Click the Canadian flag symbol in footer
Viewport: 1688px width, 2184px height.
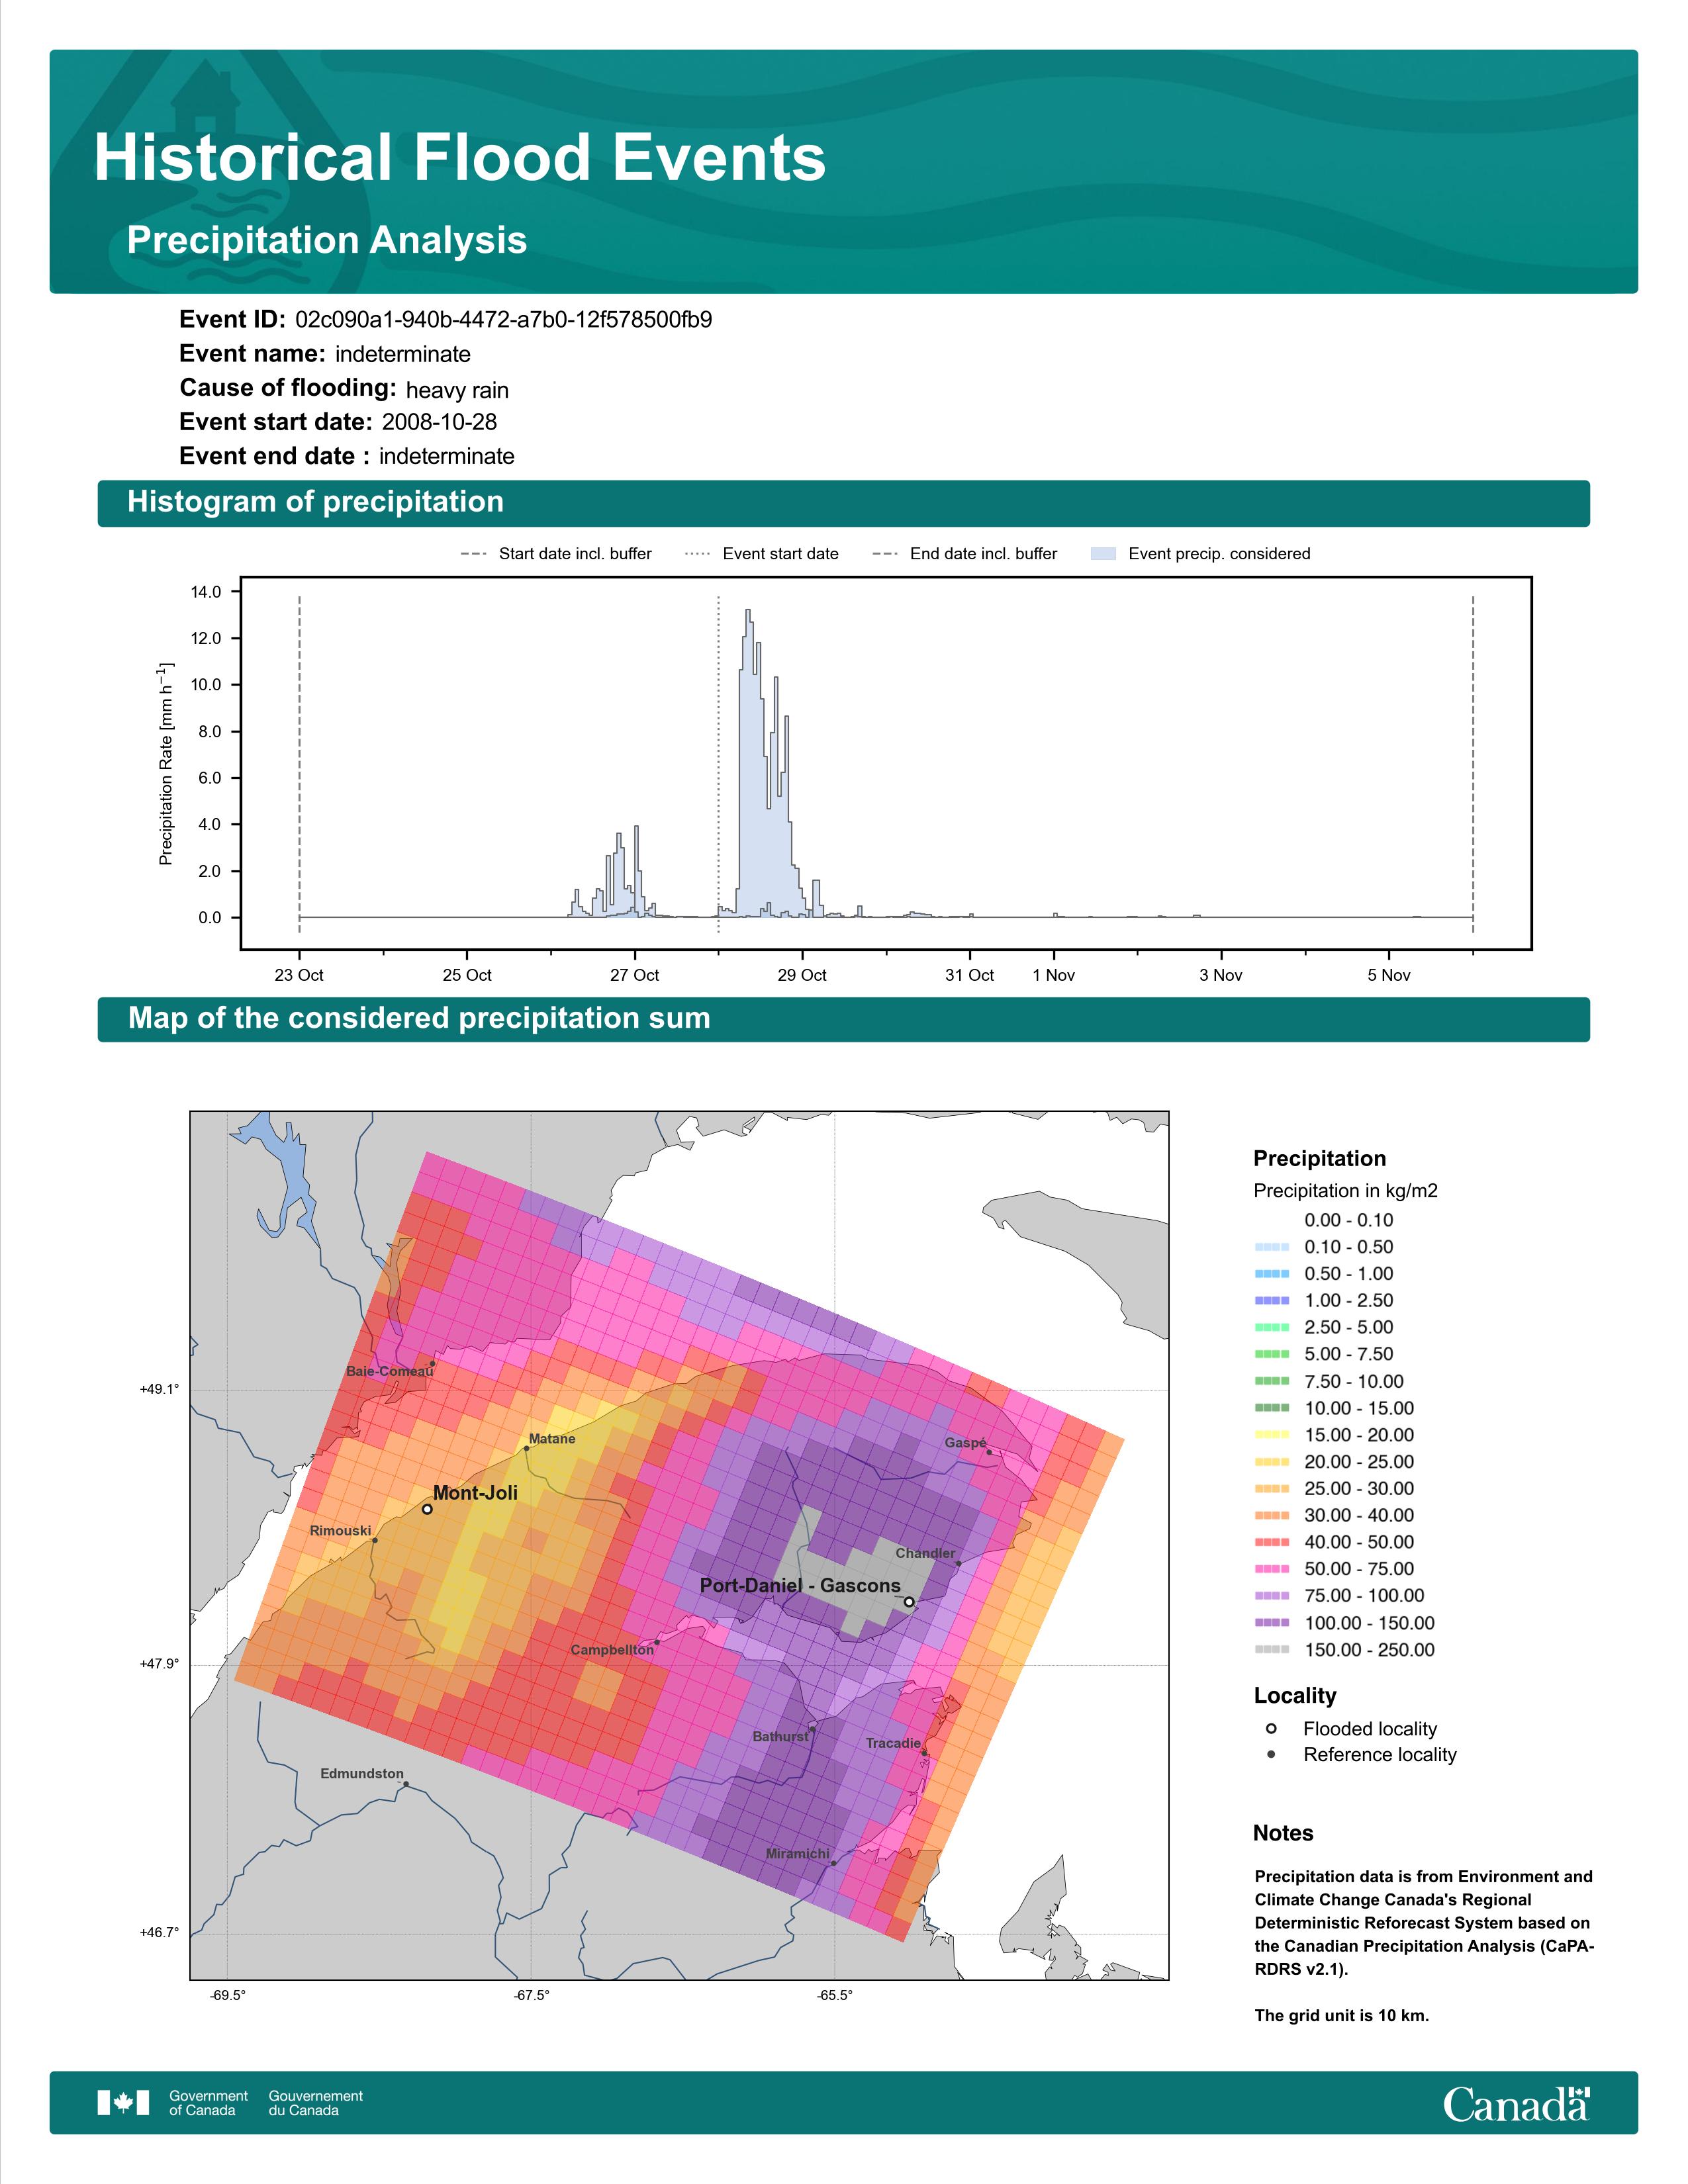[123, 2102]
